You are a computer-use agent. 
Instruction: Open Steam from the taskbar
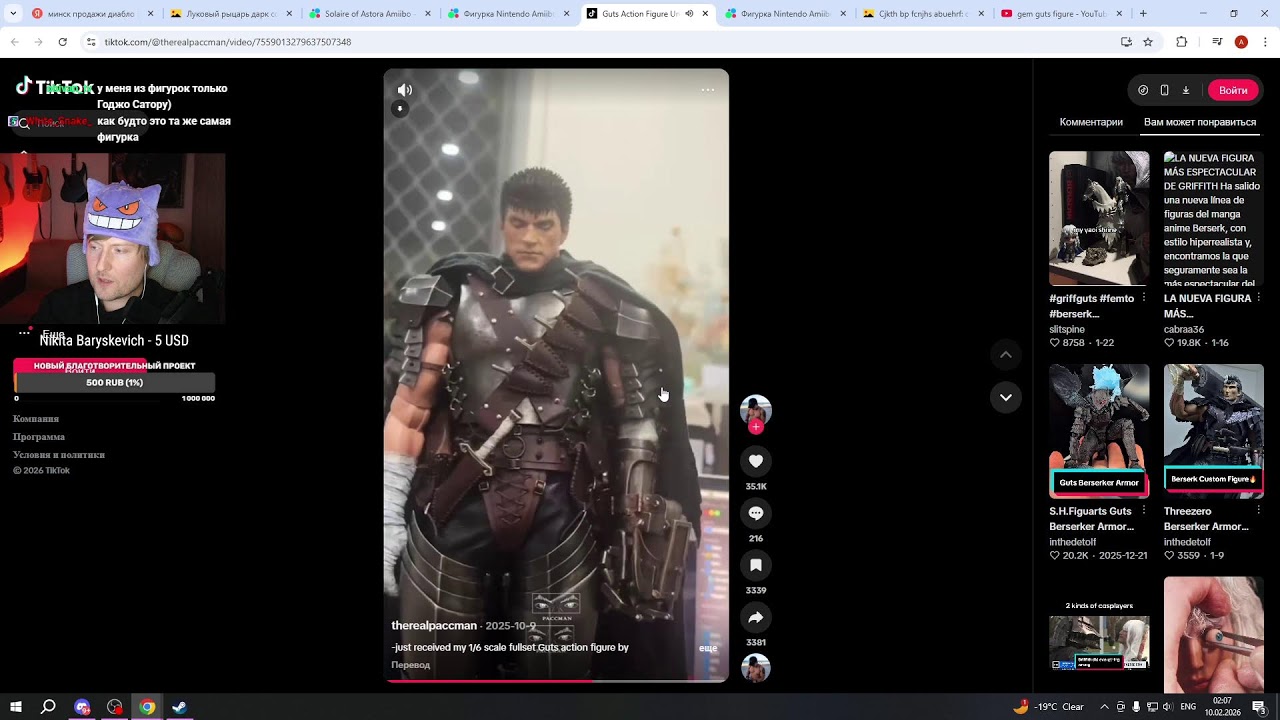(x=179, y=707)
